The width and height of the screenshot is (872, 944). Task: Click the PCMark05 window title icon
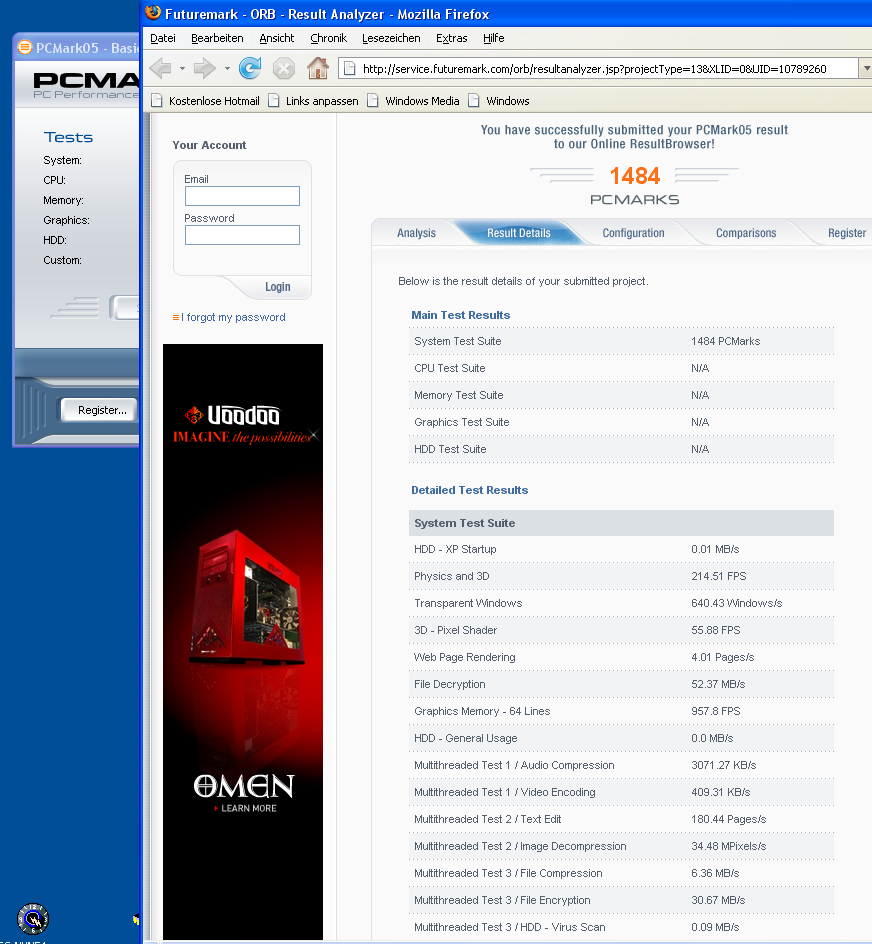[x=25, y=47]
